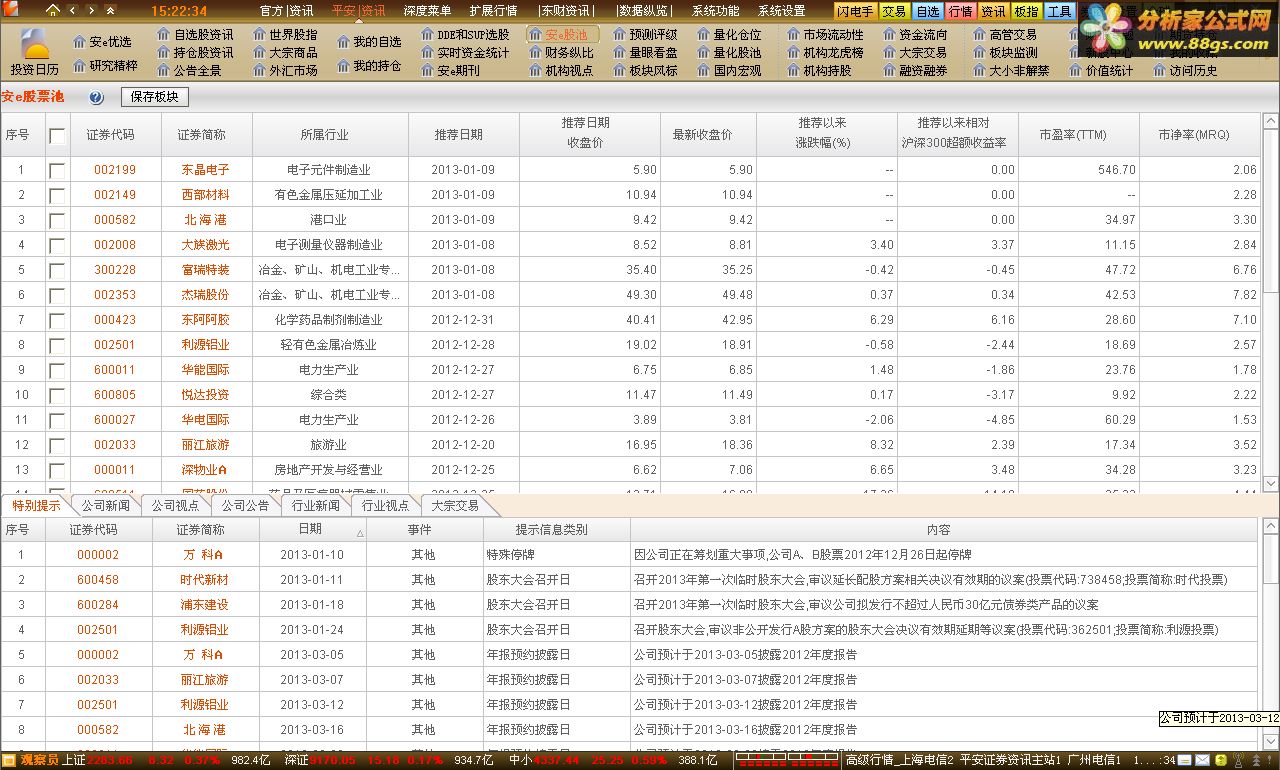Go to the home page icon
1280x770 pixels.
(x=54, y=11)
